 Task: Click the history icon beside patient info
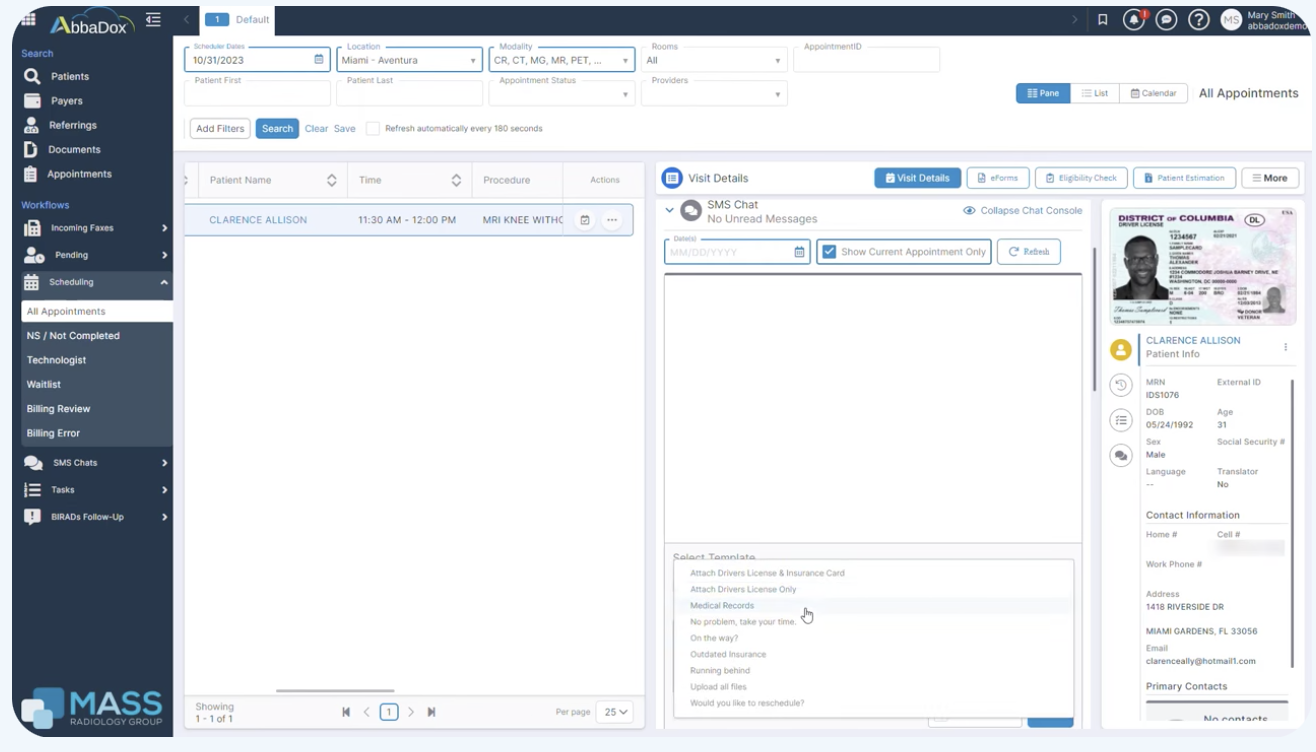(x=1121, y=385)
